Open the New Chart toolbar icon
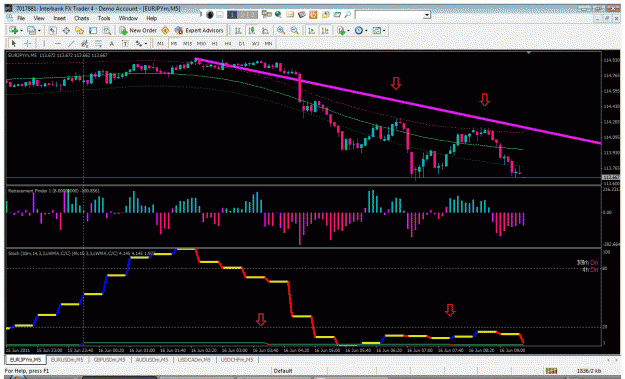The width and height of the screenshot is (625, 379). click(14, 30)
